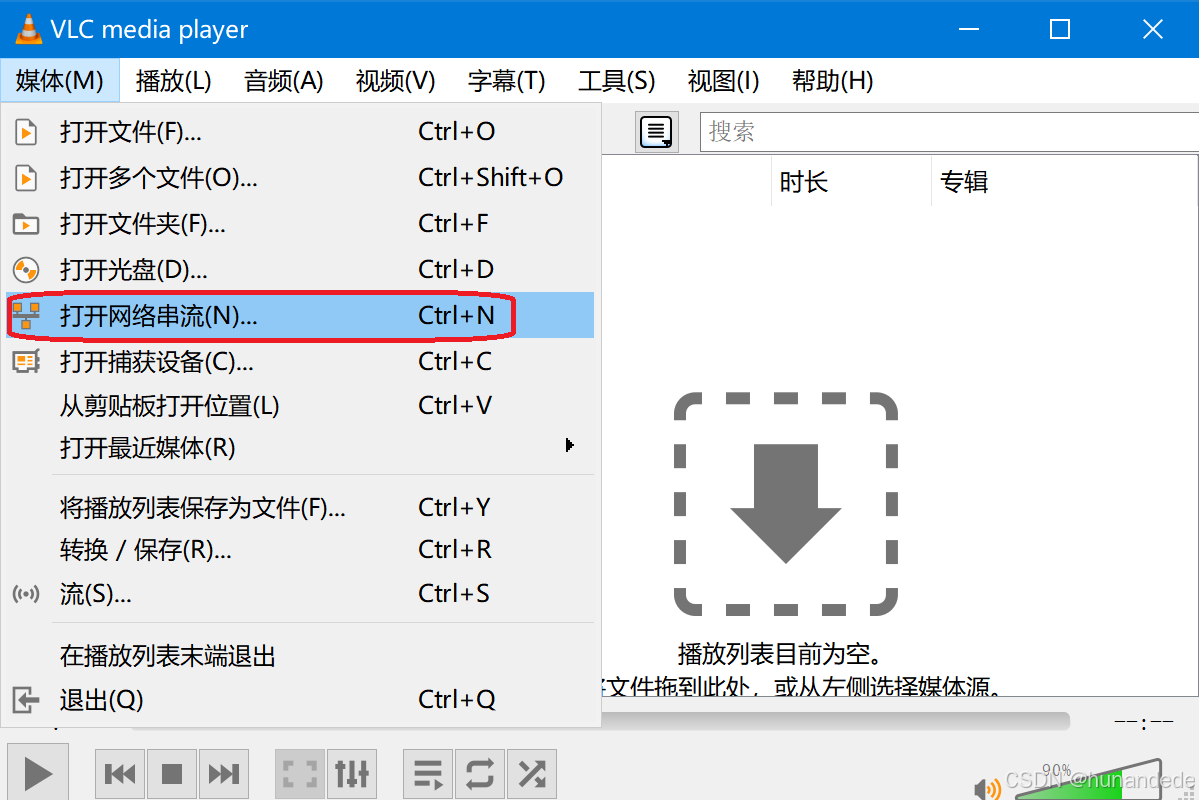This screenshot has width=1199, height=800.
Task: Click the Open Multiple Files icon
Action: (x=26, y=178)
